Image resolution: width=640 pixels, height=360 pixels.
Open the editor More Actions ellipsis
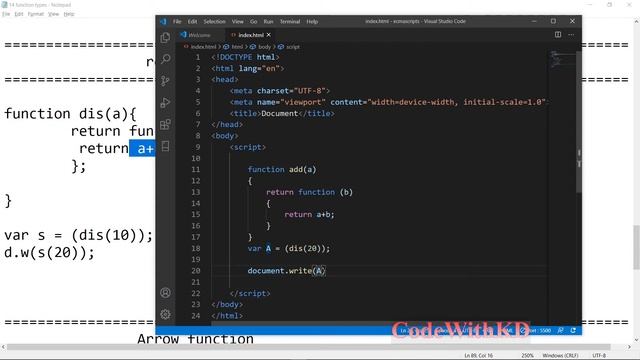pos(571,35)
